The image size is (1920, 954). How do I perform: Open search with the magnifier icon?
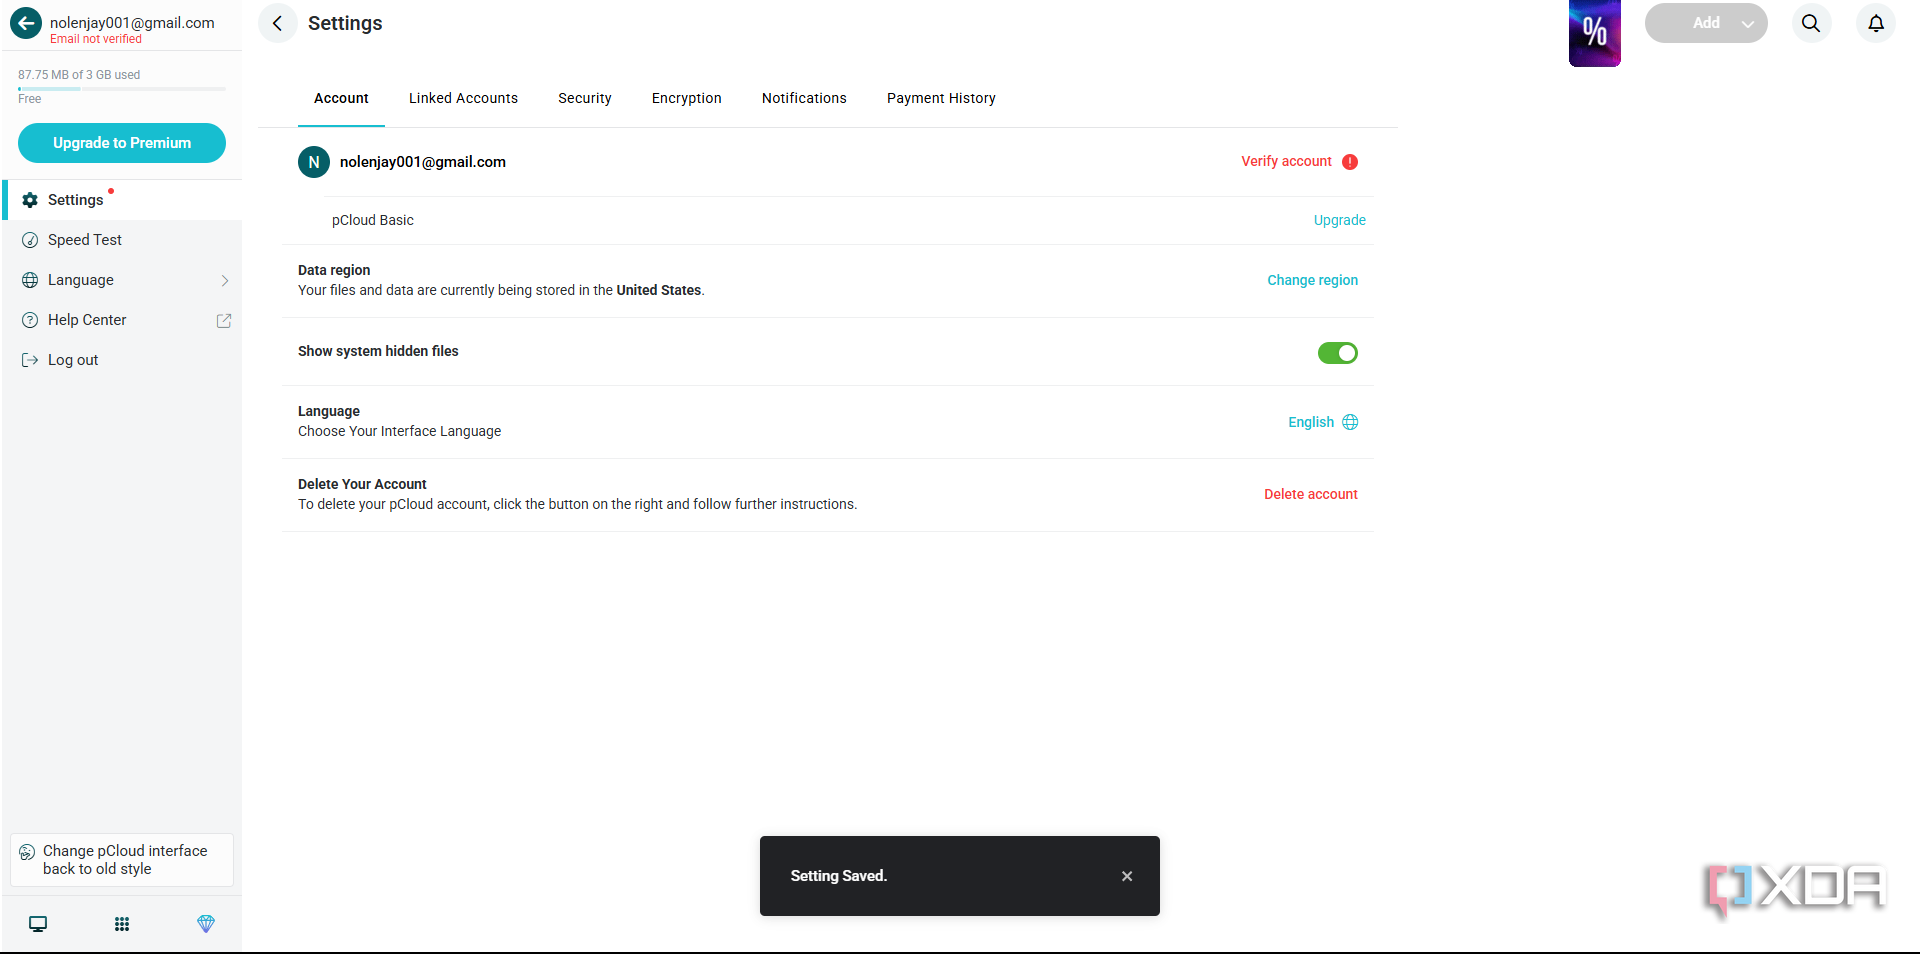pos(1811,23)
